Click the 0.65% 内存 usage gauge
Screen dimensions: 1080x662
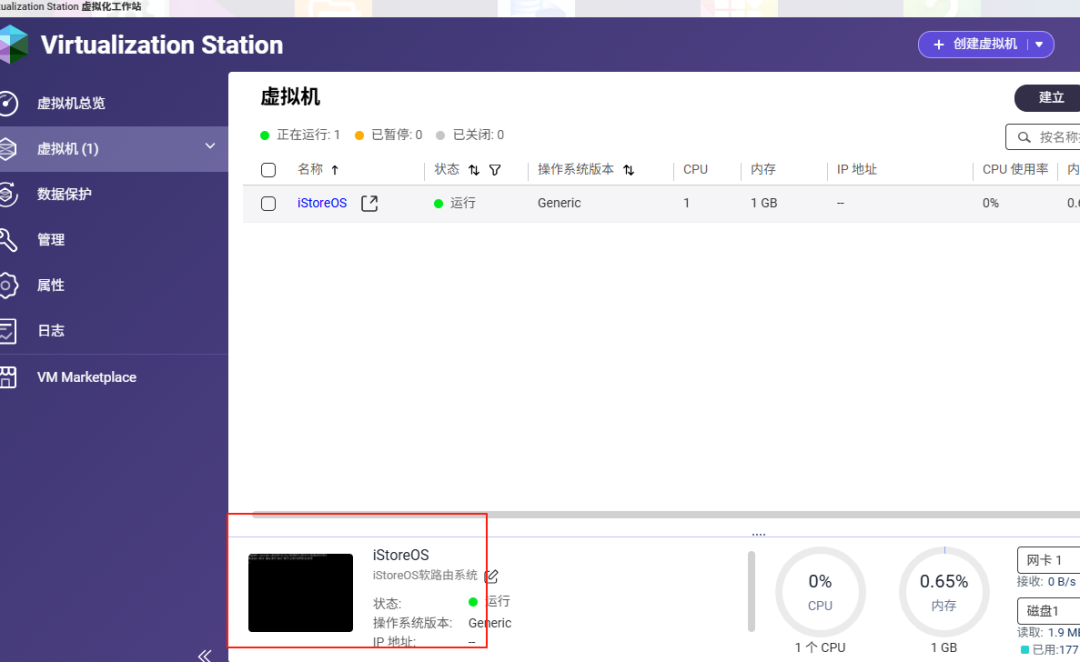(944, 592)
